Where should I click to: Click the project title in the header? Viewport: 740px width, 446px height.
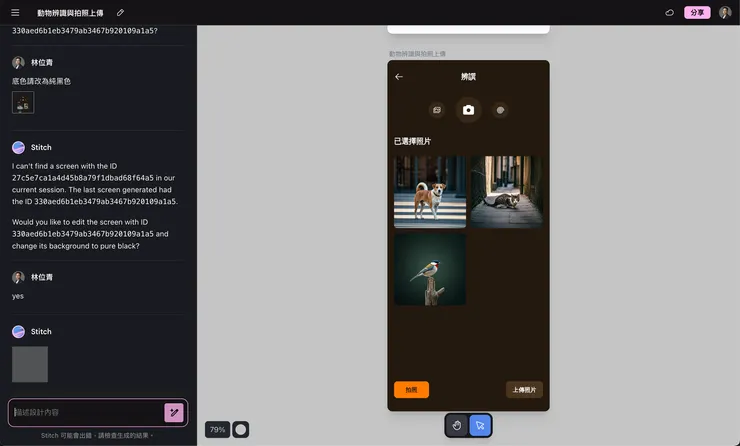pos(70,13)
